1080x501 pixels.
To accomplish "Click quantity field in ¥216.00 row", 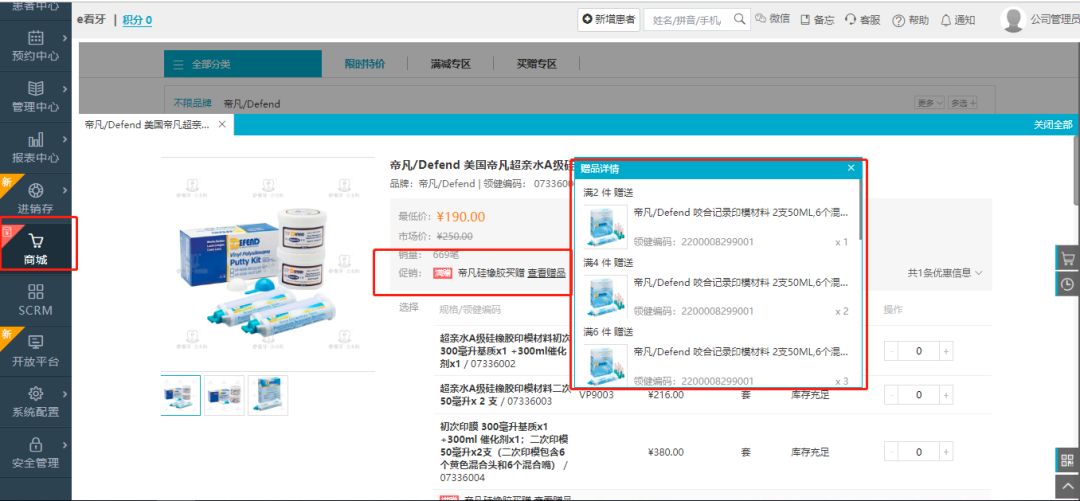I will click(919, 395).
